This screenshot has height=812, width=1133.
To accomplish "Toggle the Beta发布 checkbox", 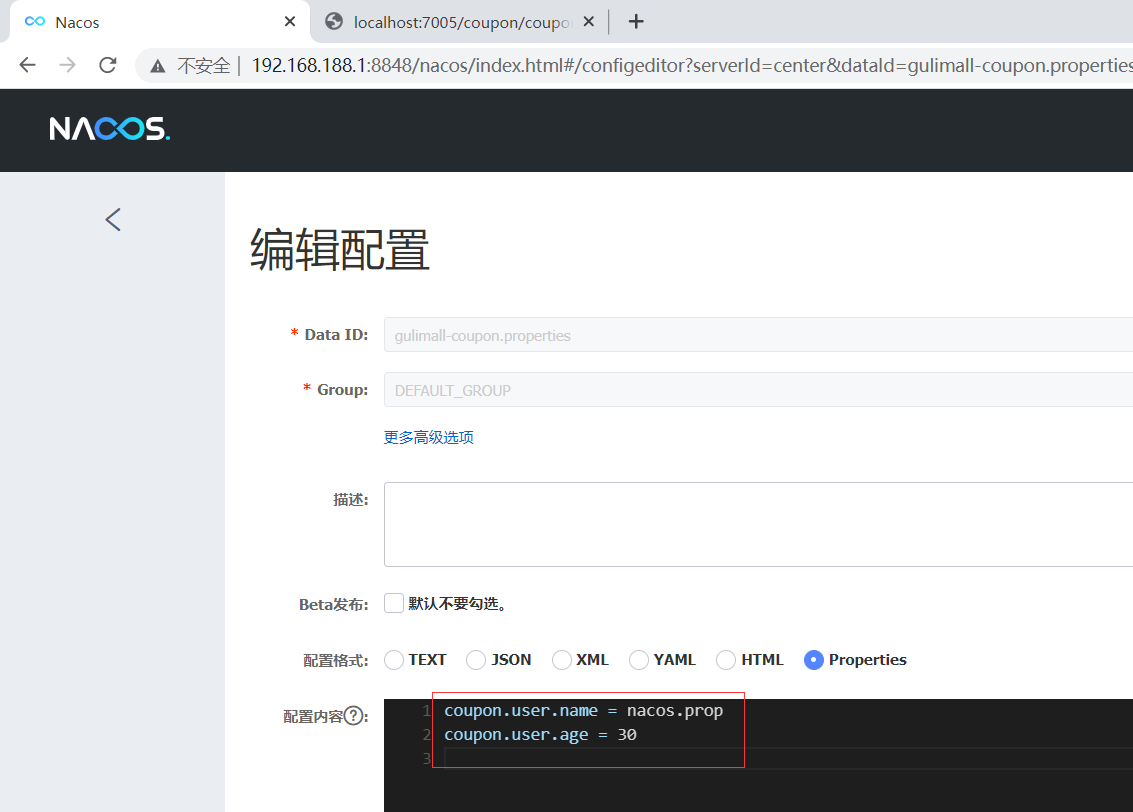I will coord(394,603).
